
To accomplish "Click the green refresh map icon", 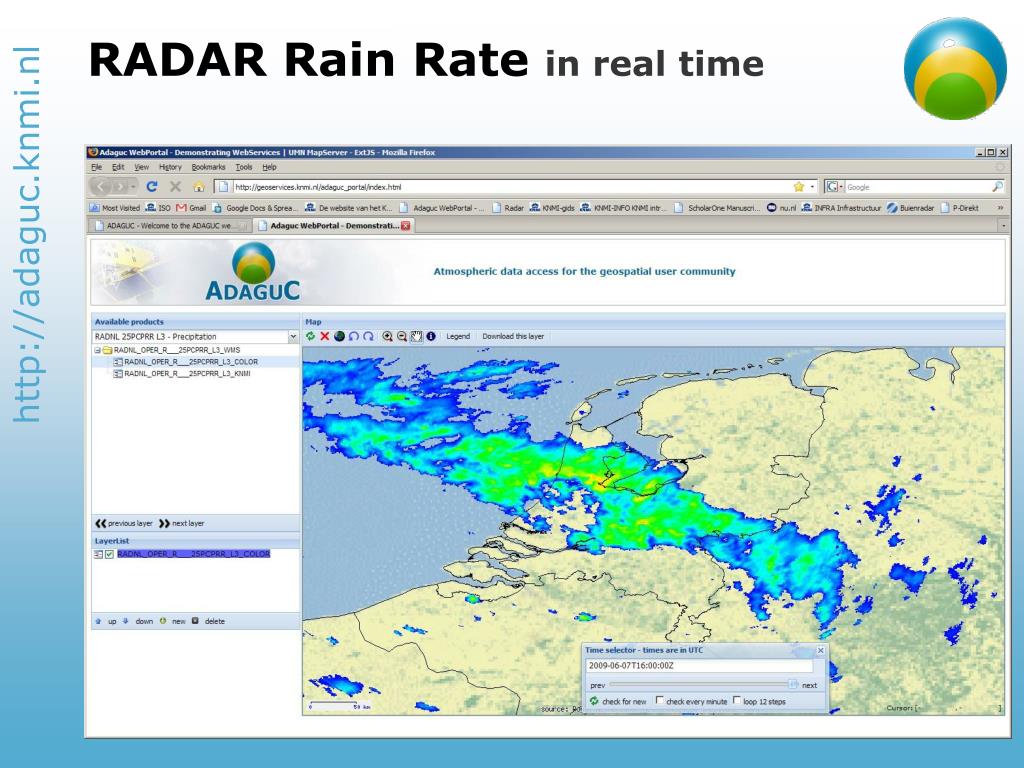I will 310,336.
